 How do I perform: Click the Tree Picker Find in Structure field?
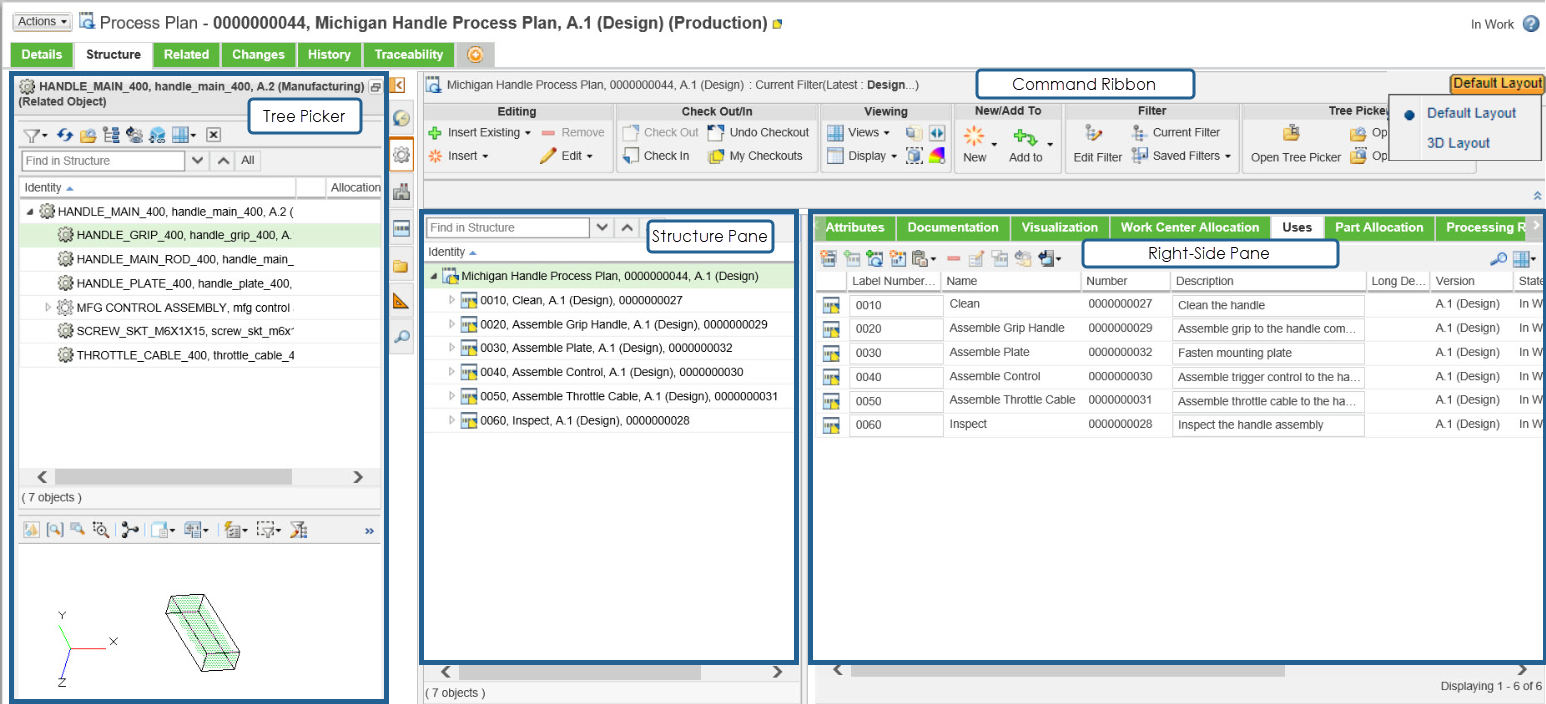tap(103, 160)
